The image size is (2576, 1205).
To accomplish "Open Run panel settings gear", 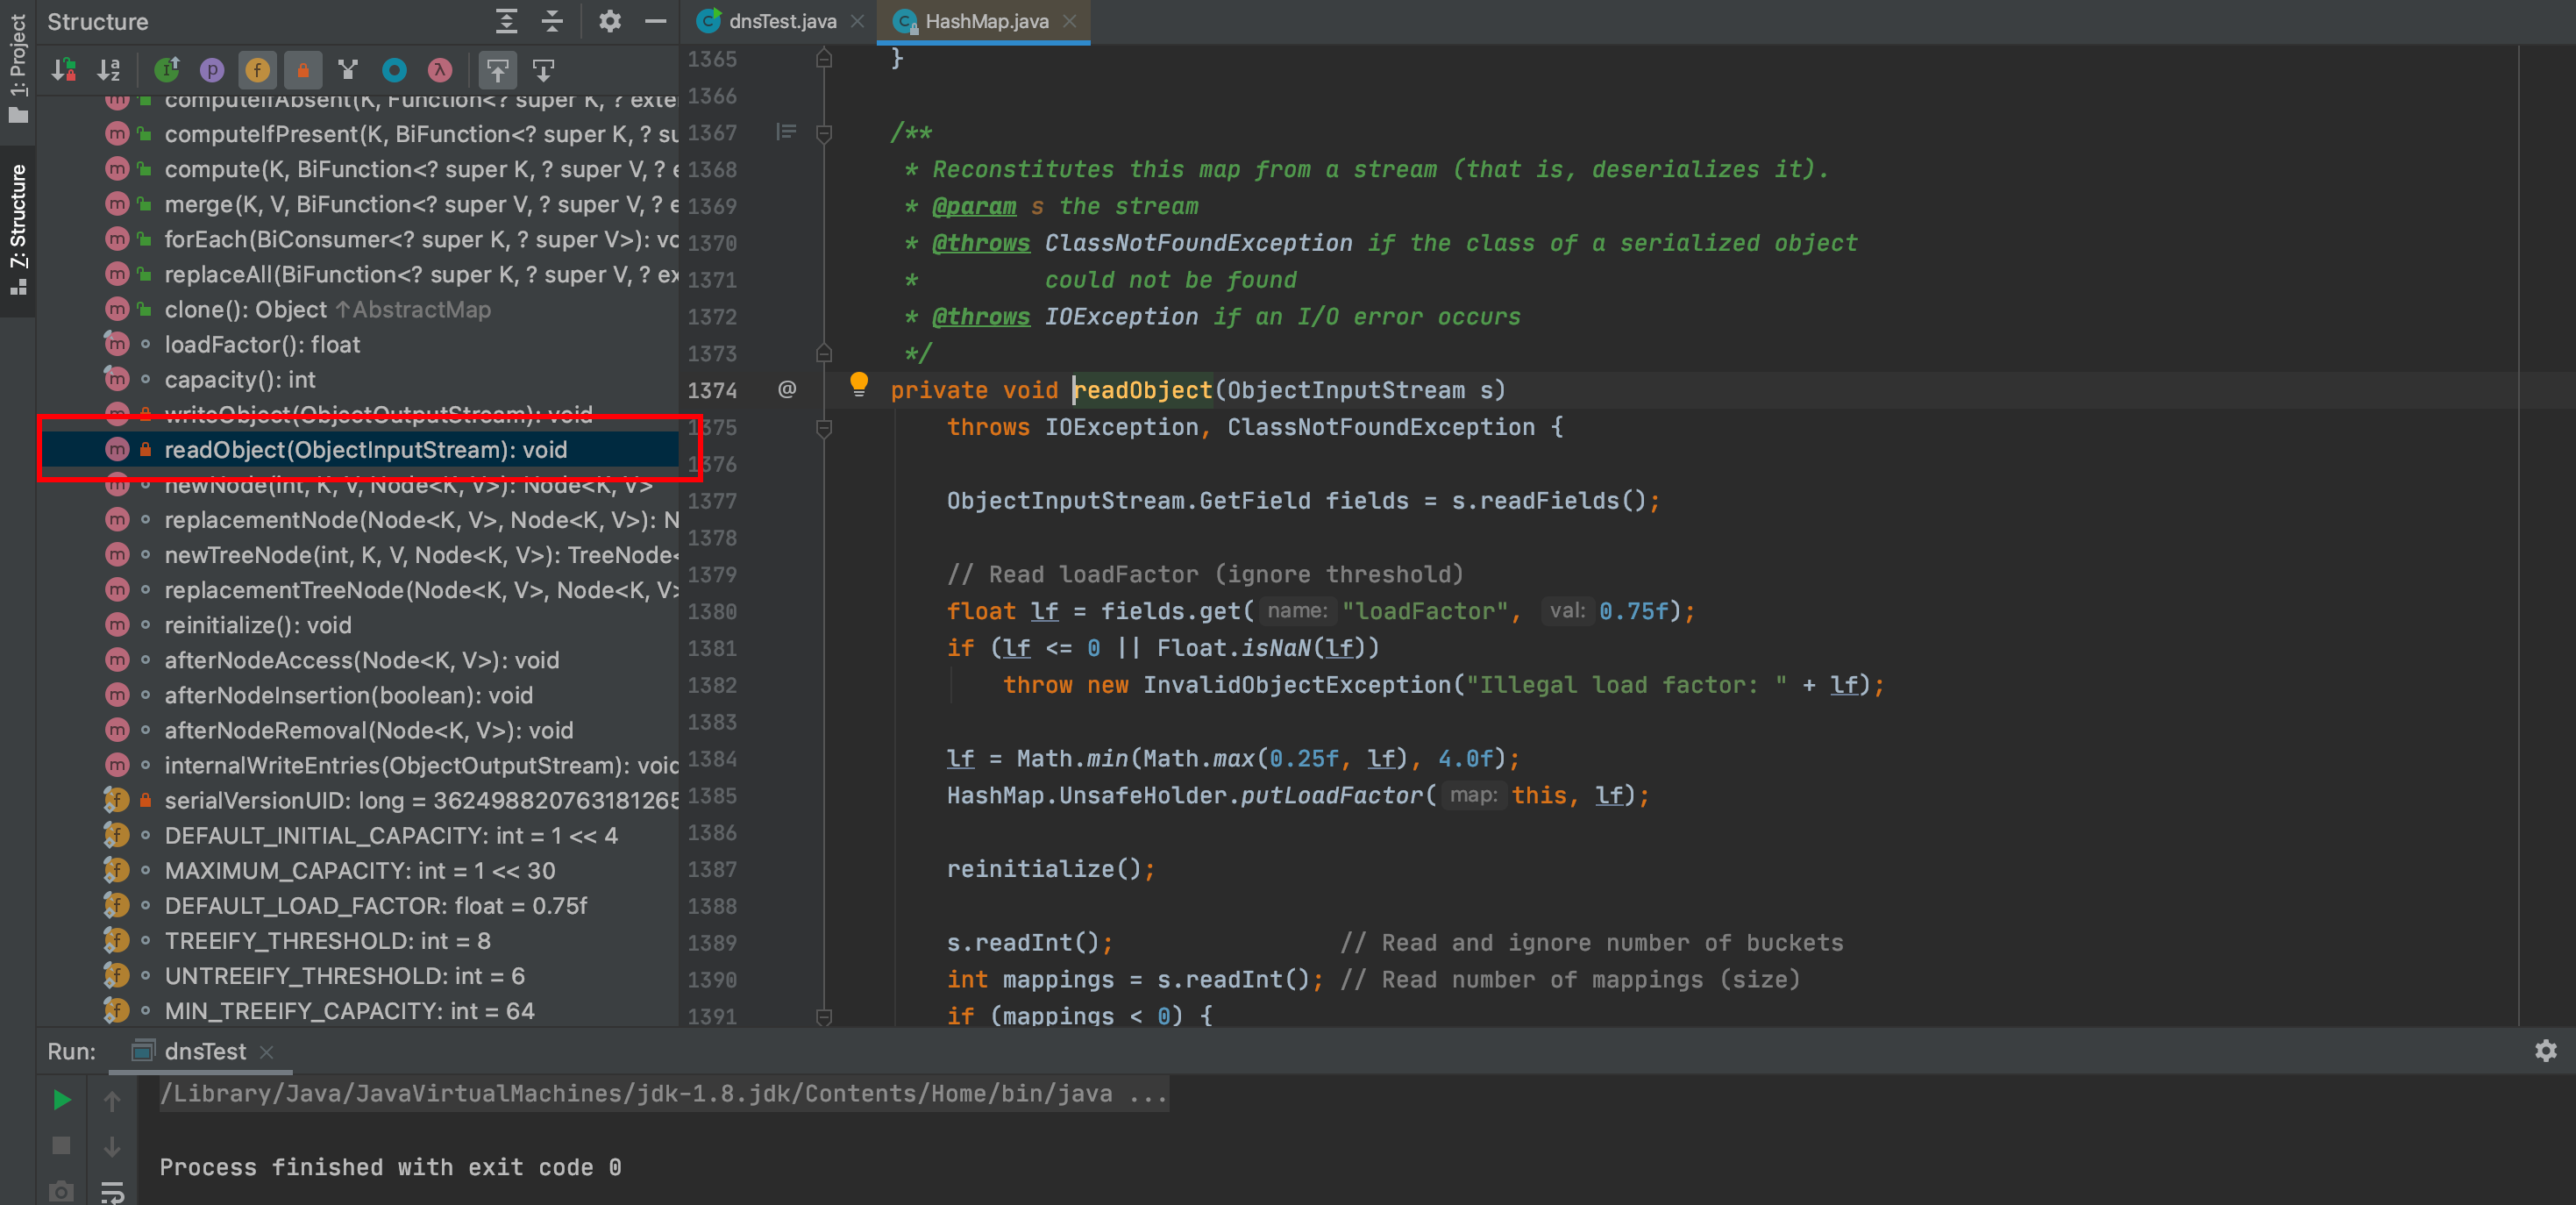I will tap(2545, 1051).
